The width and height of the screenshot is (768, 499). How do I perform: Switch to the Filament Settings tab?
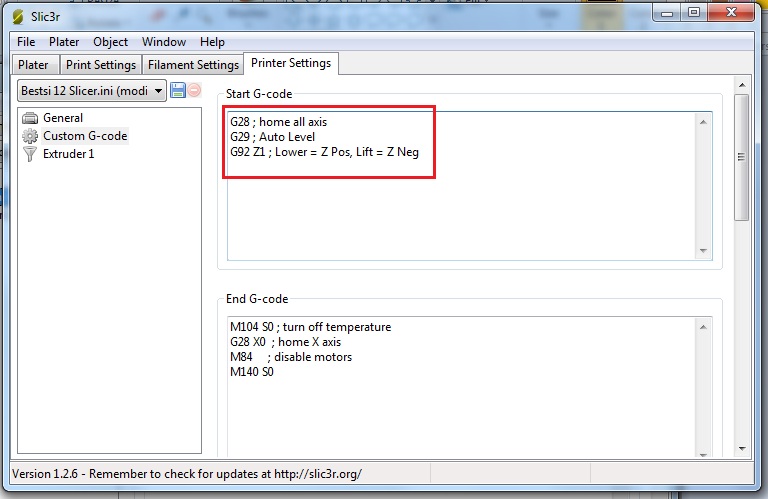click(193, 65)
